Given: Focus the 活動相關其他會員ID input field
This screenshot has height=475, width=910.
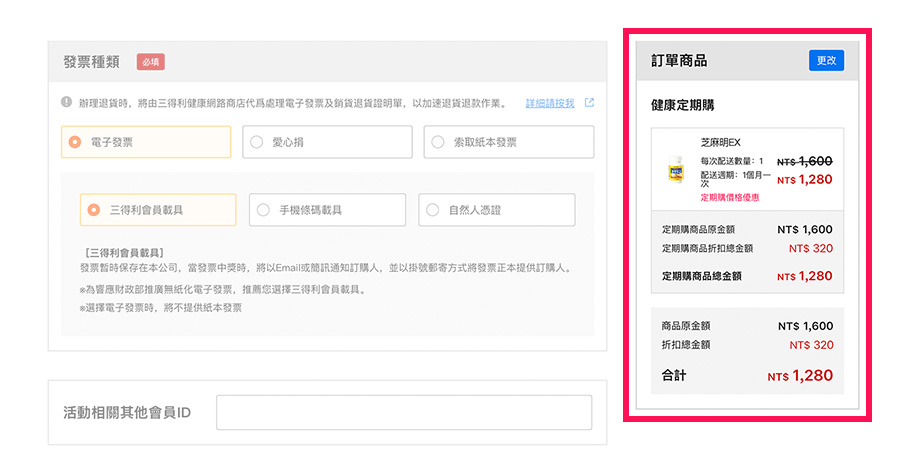Looking at the screenshot, I should pyautogui.click(x=404, y=412).
